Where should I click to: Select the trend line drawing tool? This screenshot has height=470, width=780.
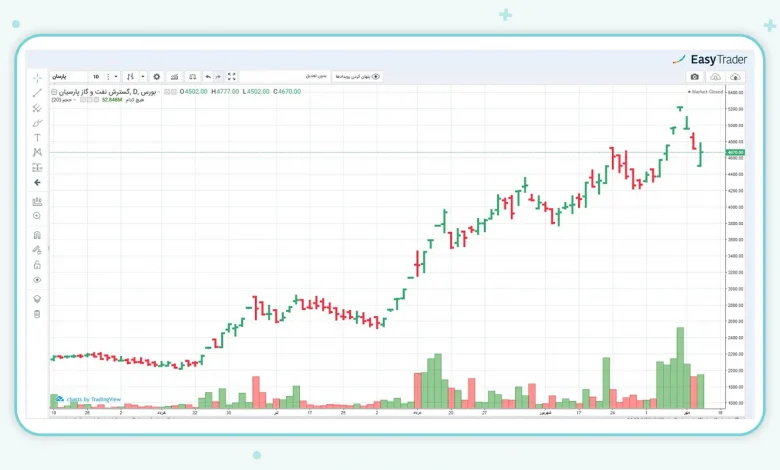(x=37, y=93)
